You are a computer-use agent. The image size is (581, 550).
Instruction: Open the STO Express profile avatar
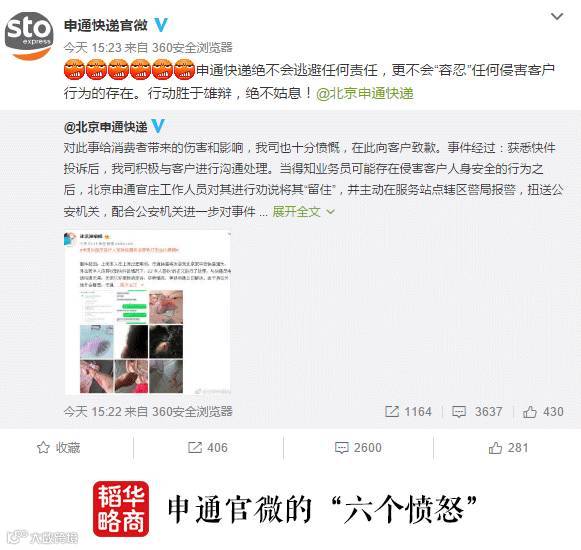tap(29, 36)
